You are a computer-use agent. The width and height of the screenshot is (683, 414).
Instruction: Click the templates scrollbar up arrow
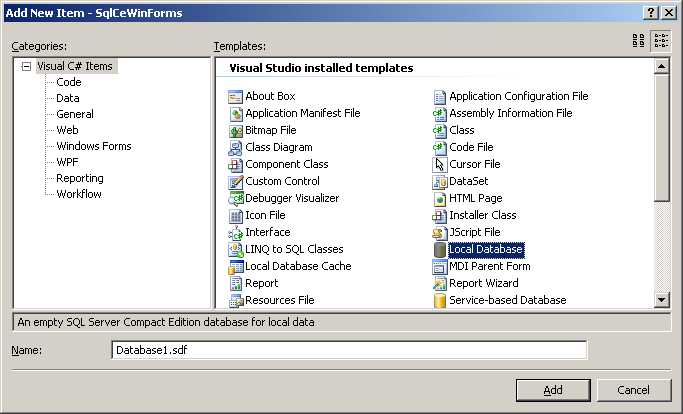tap(662, 67)
